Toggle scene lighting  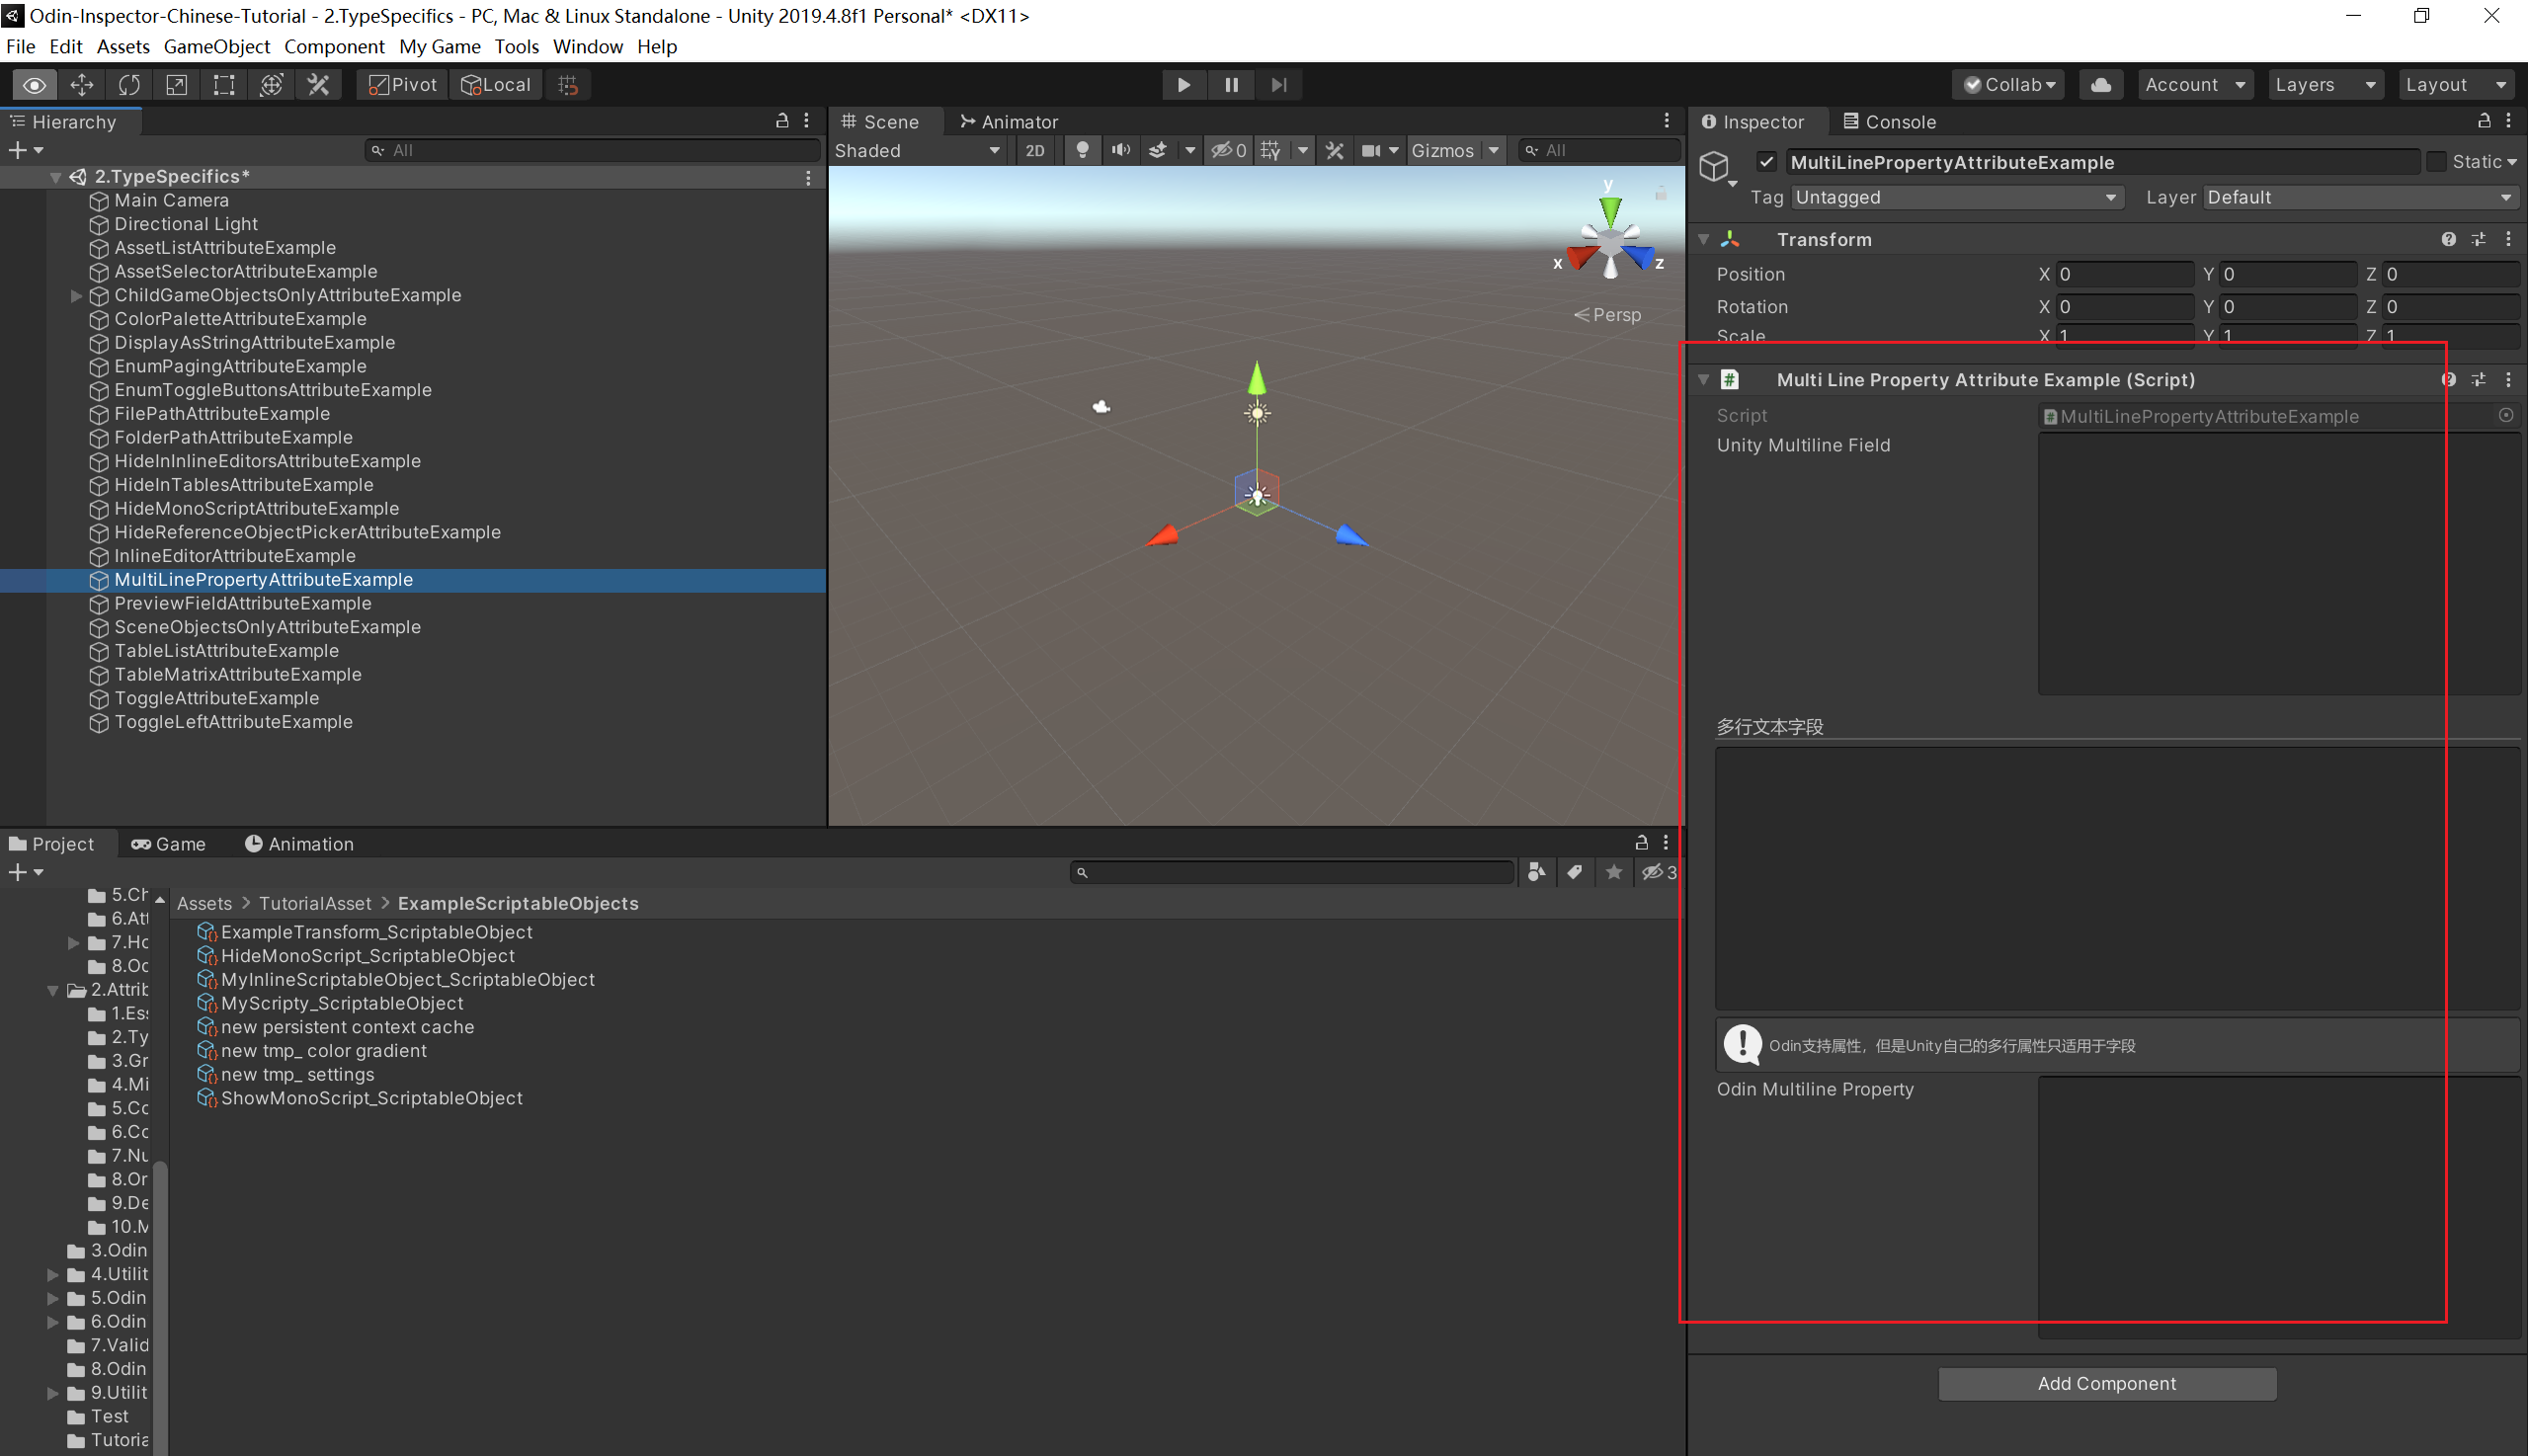pos(1082,150)
